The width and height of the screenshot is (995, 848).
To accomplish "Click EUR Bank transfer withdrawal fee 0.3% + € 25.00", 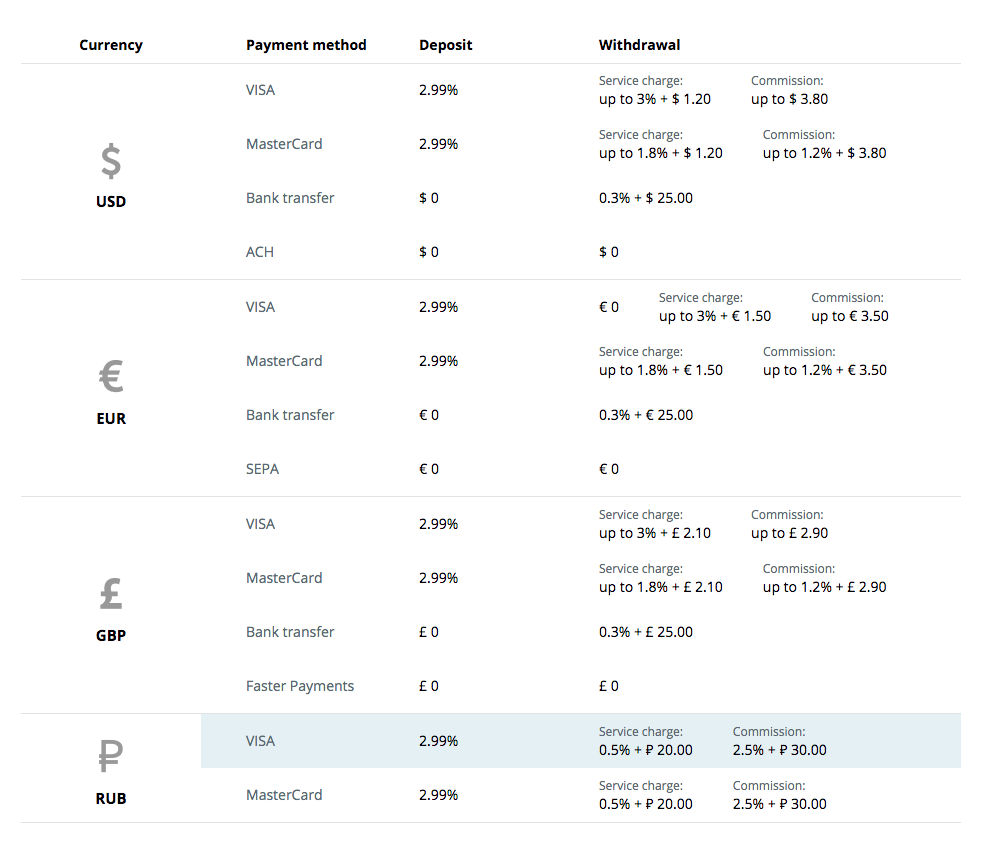I will (646, 415).
